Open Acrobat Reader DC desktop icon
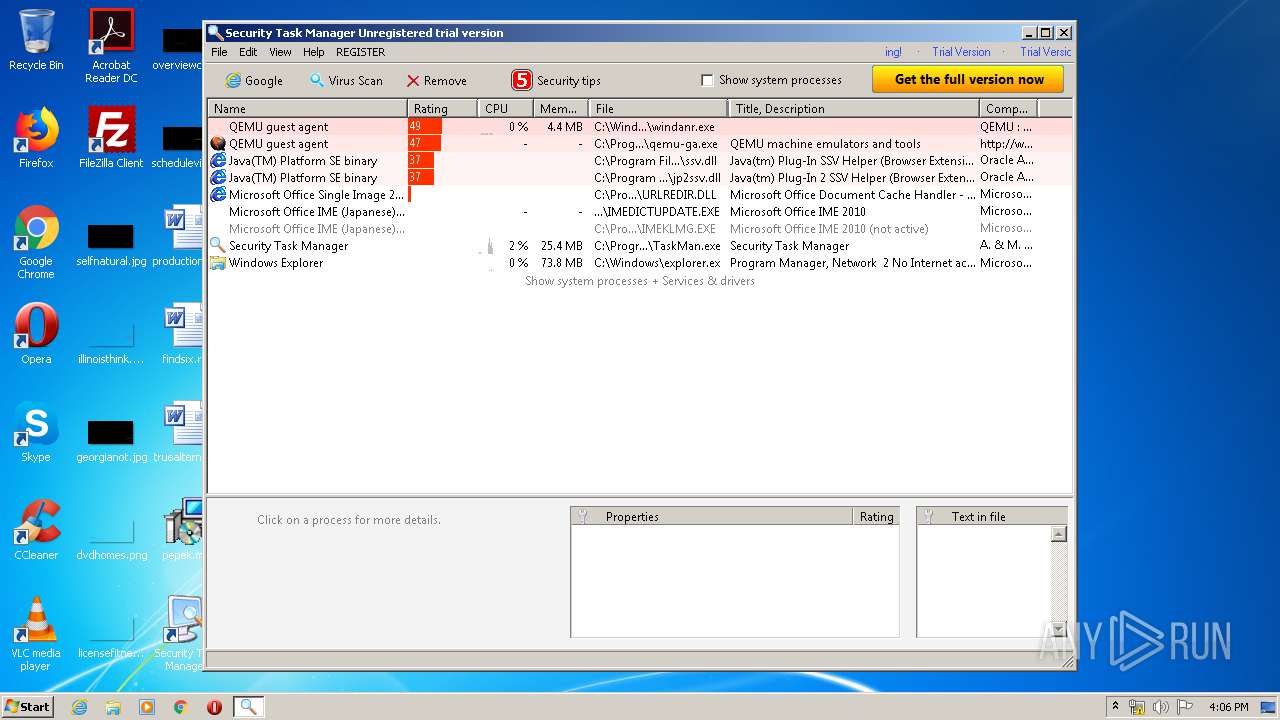1280x720 pixels. (x=111, y=45)
